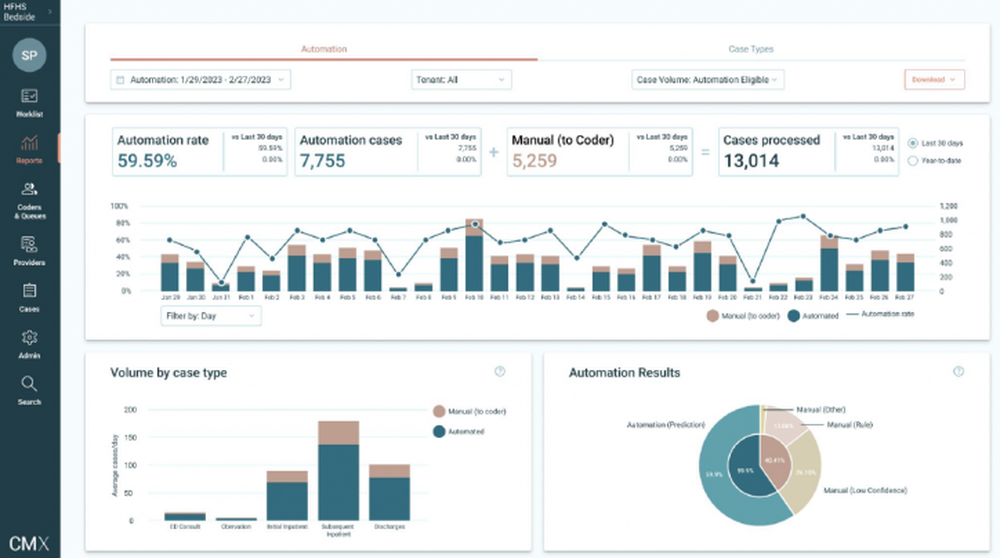The image size is (1000, 558).
Task: Click the SP user avatar
Action: [29, 55]
